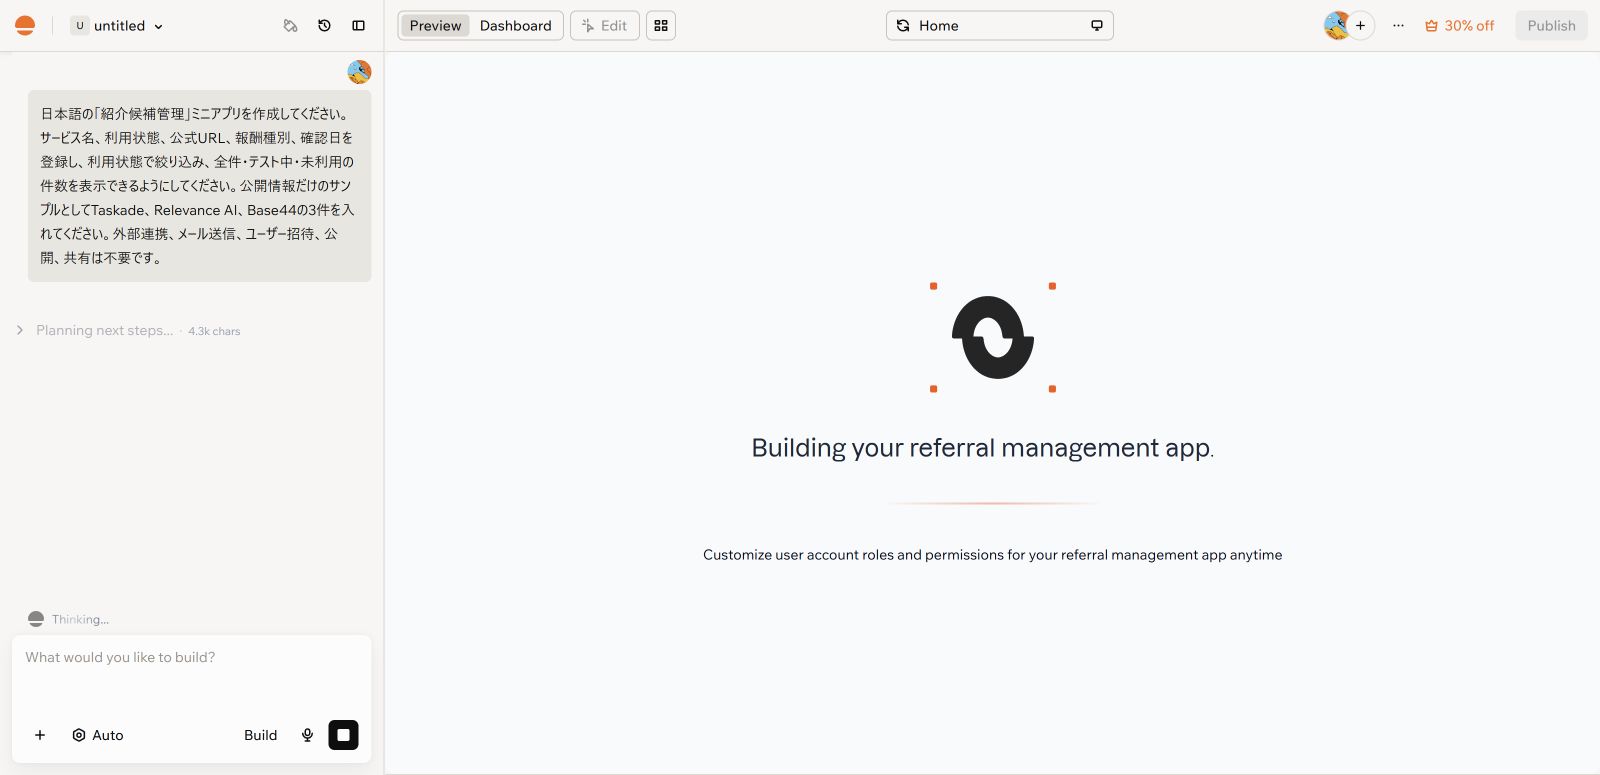Click the 'Thinking...' status text
This screenshot has width=1600, height=775.
tap(80, 620)
